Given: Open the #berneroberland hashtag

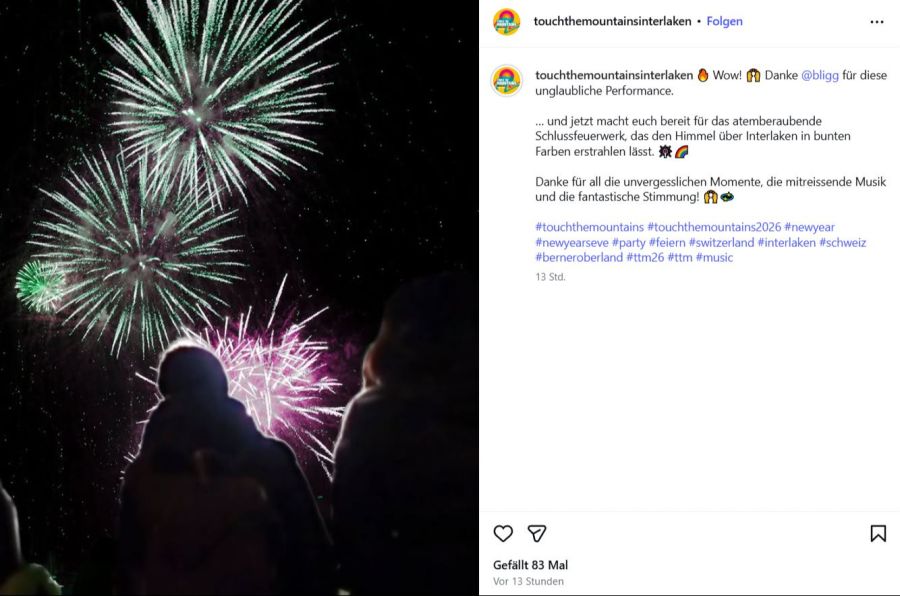Looking at the screenshot, I should (579, 257).
